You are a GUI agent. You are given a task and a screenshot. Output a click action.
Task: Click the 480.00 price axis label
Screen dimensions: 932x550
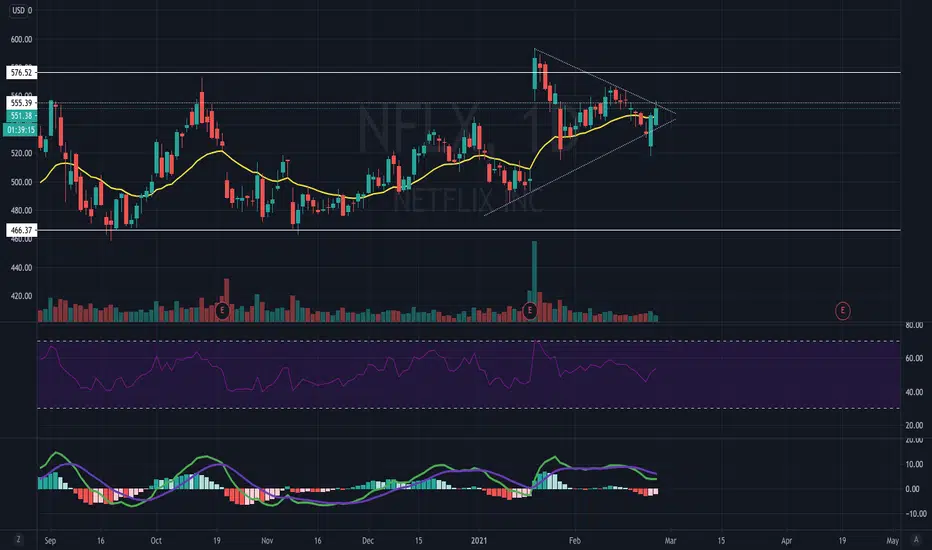point(21,210)
